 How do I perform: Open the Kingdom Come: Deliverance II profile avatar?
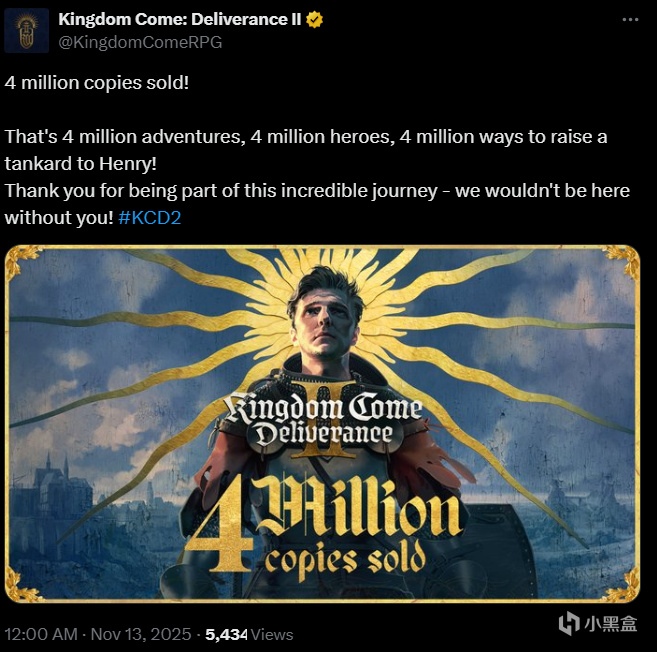[x=26, y=30]
